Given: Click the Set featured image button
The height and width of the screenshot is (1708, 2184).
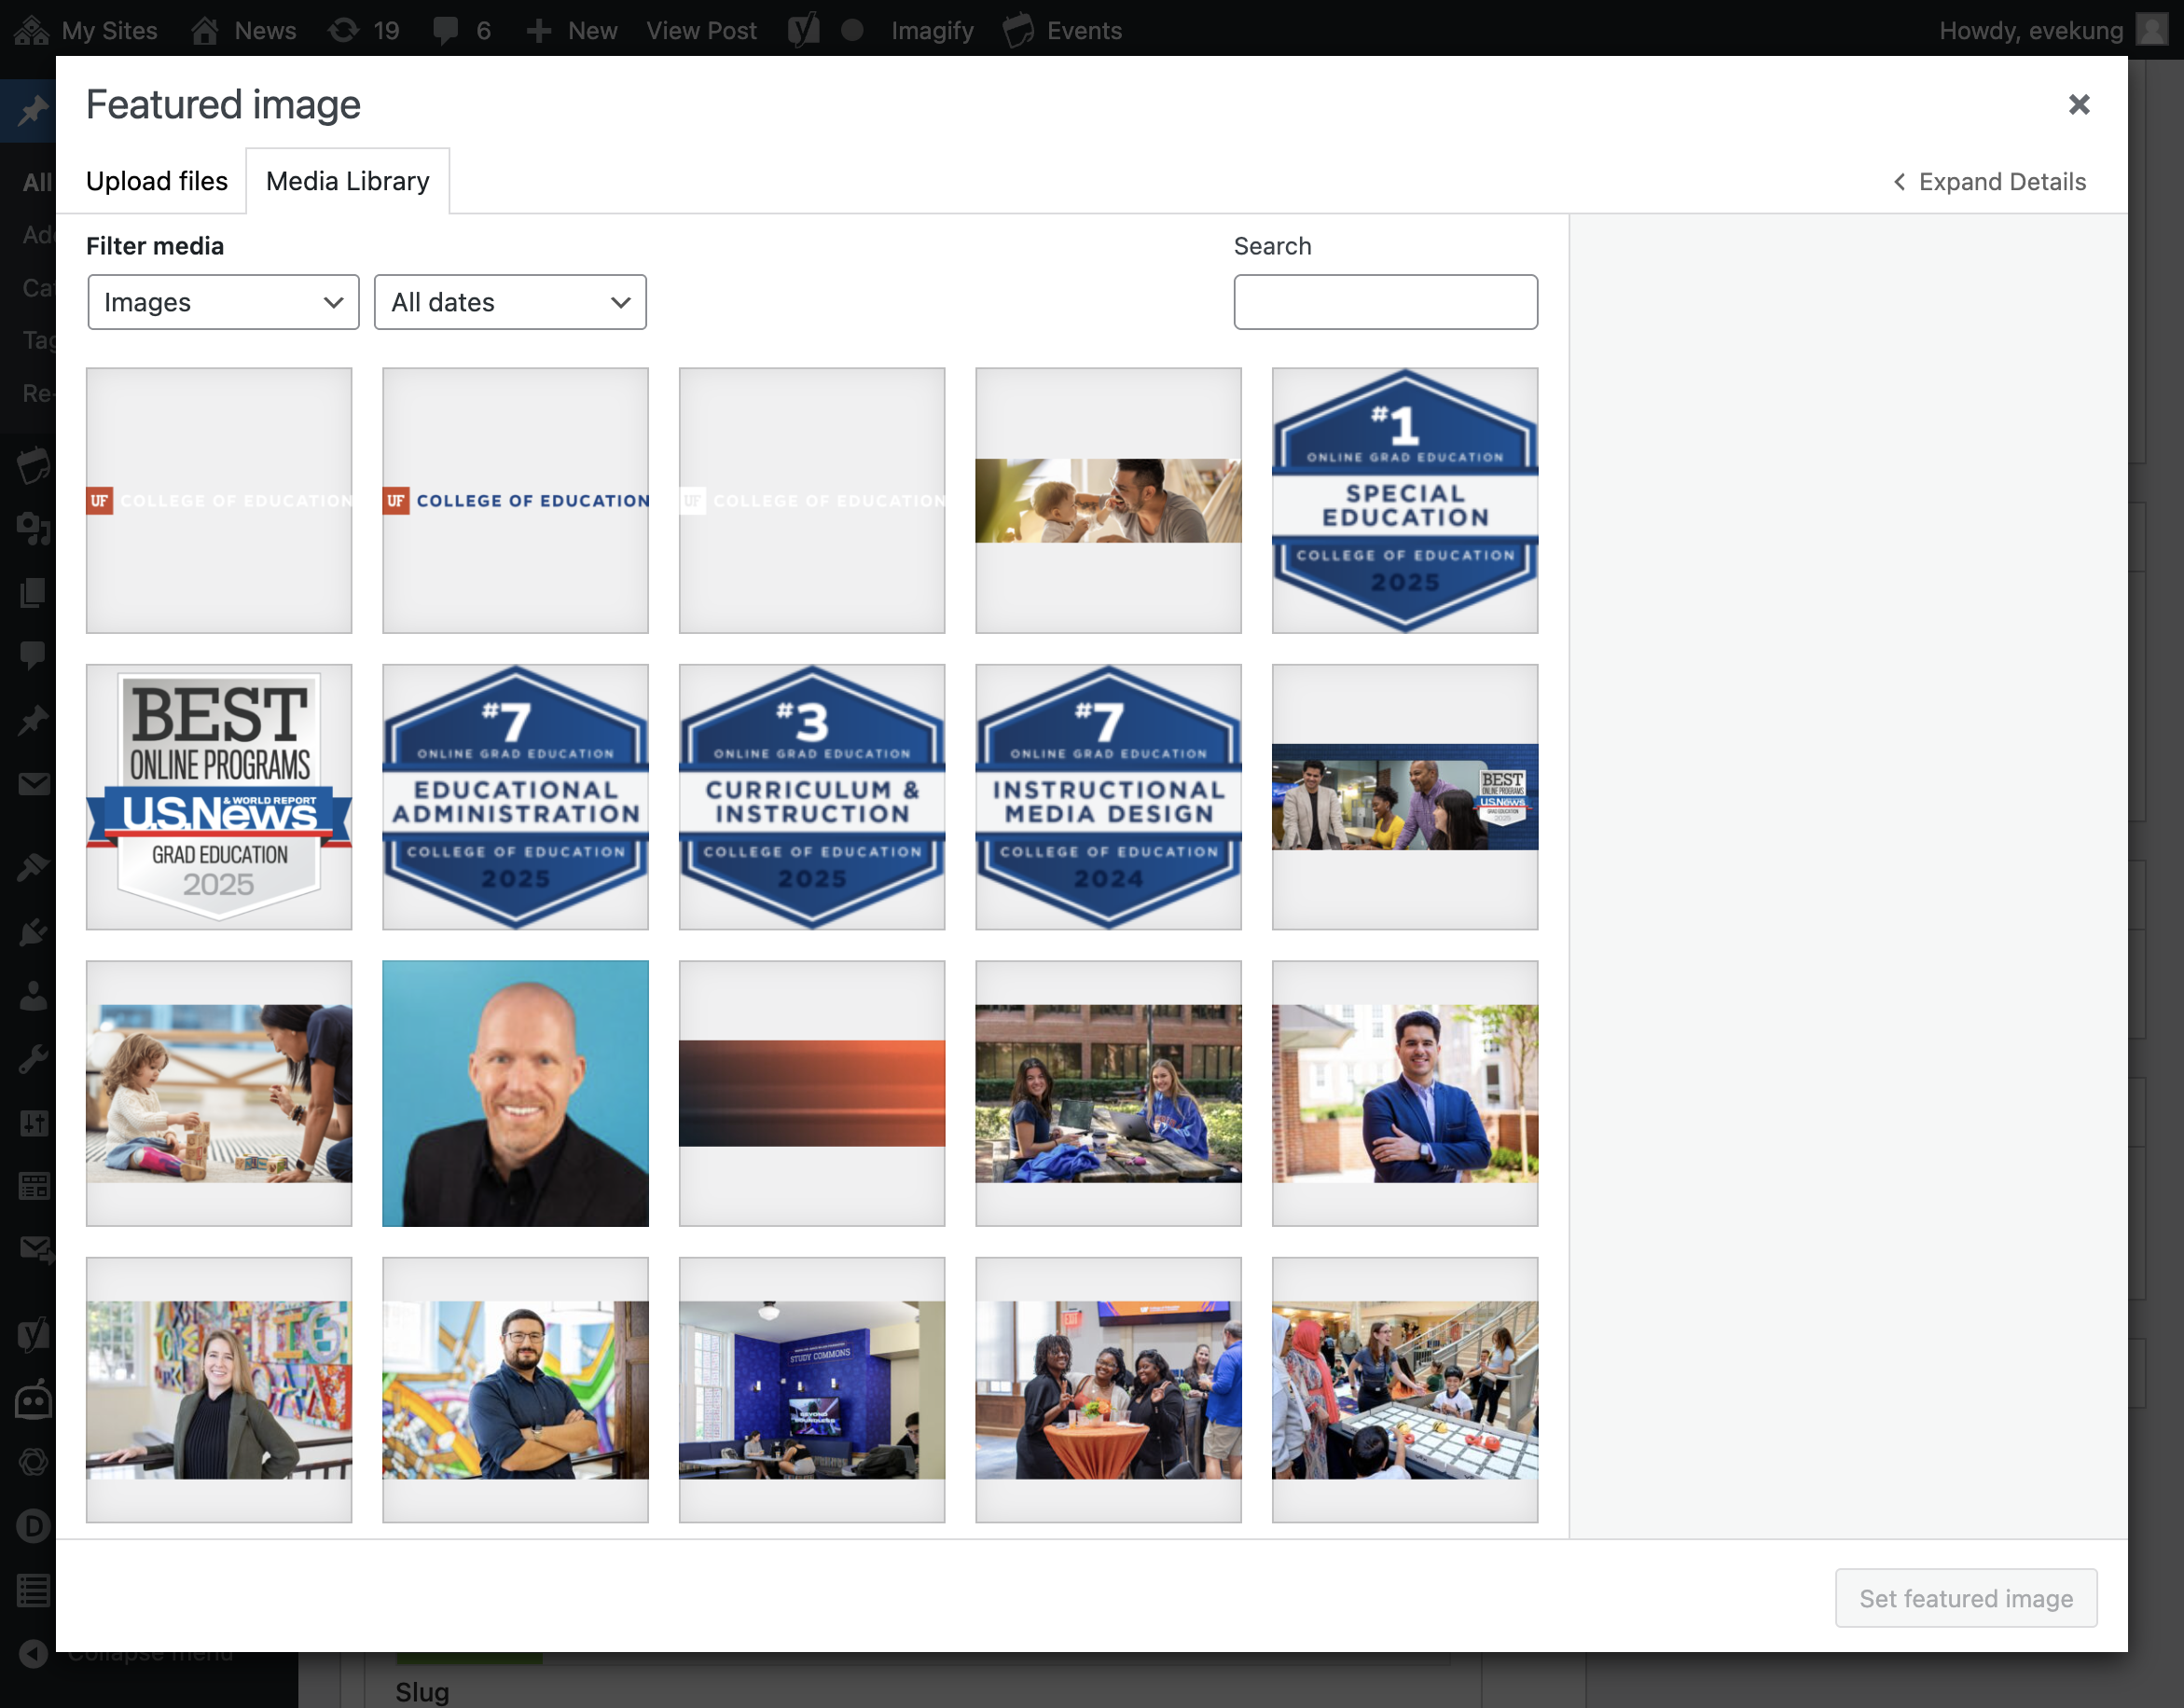Looking at the screenshot, I should coord(1965,1598).
